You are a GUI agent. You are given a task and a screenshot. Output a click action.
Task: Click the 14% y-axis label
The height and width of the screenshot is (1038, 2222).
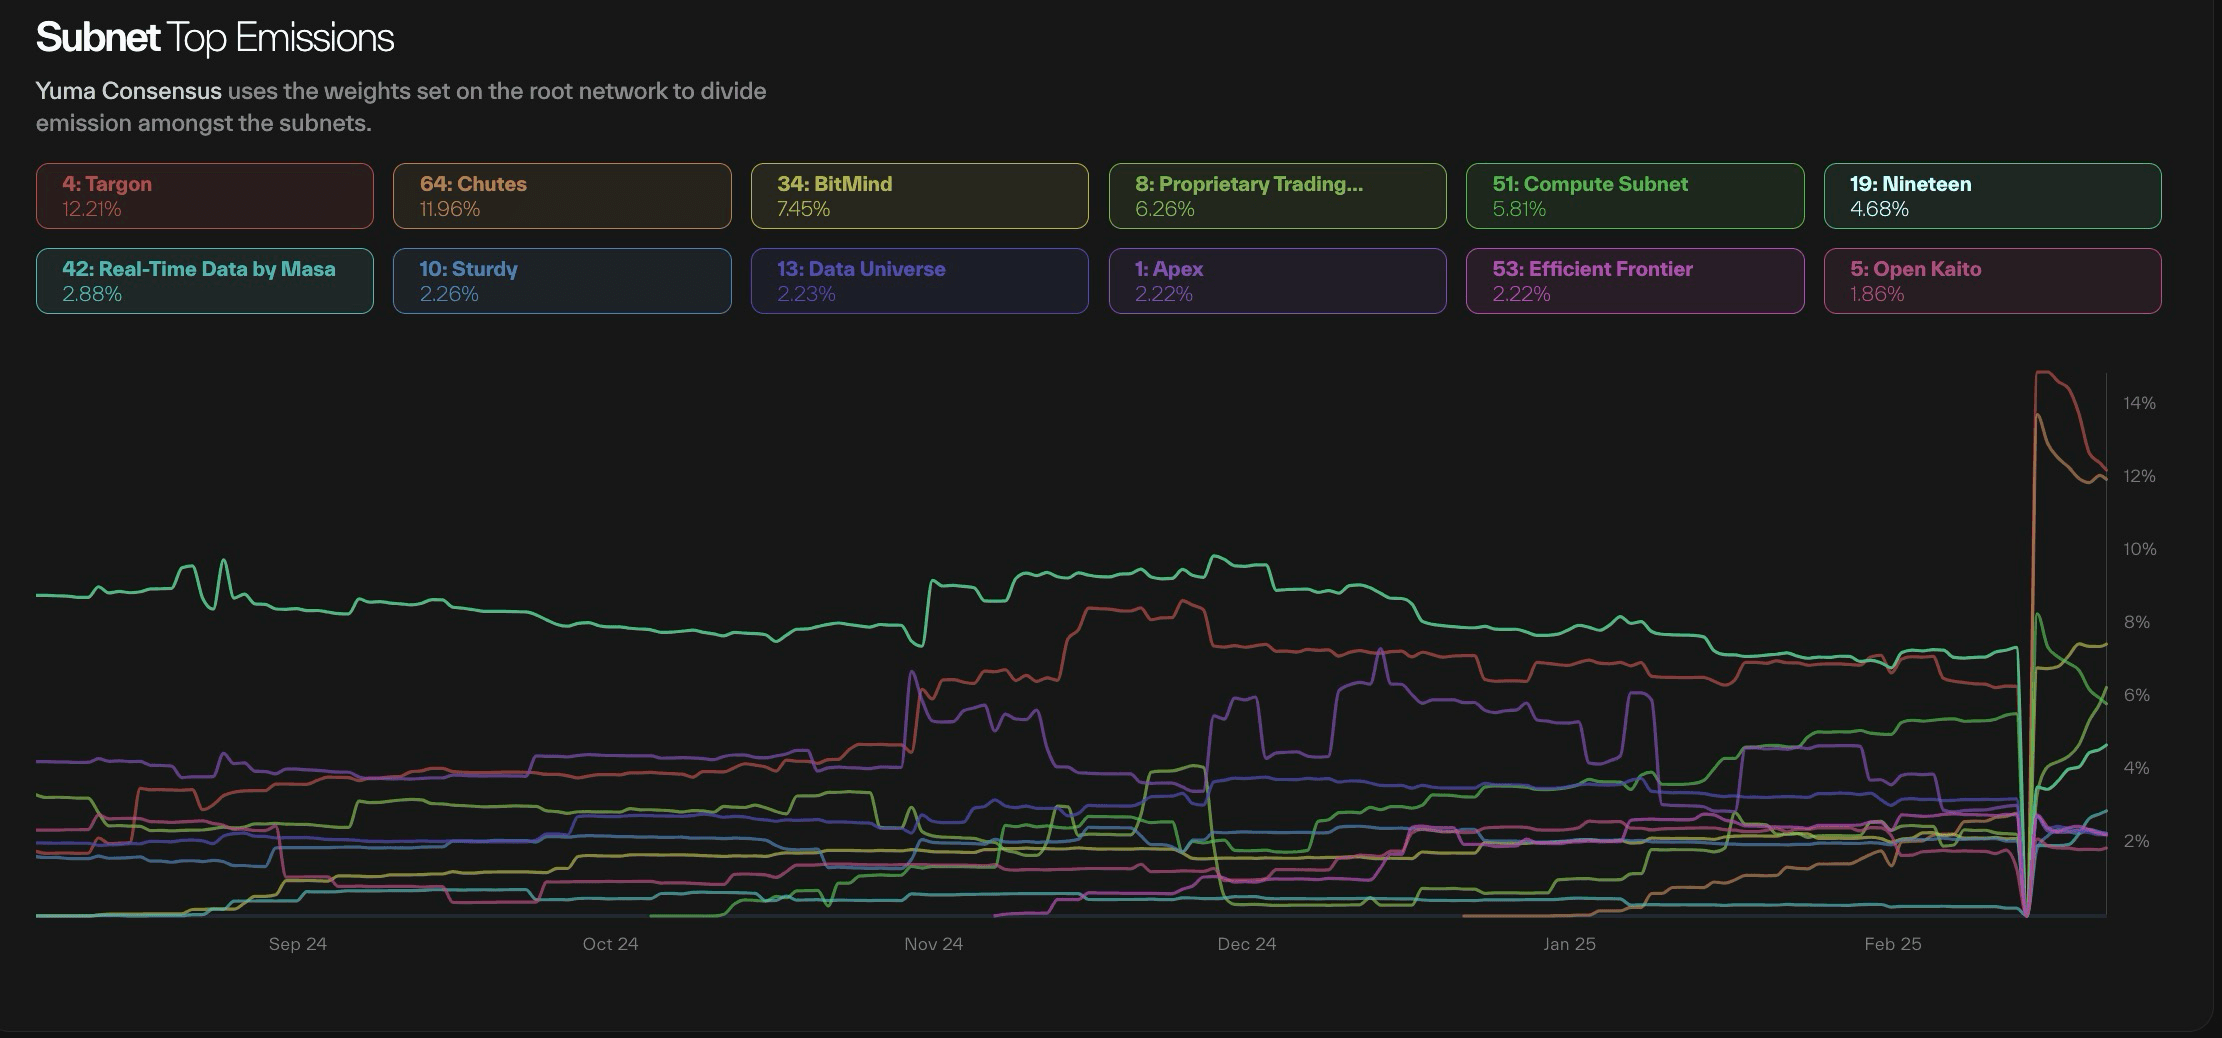point(2140,403)
